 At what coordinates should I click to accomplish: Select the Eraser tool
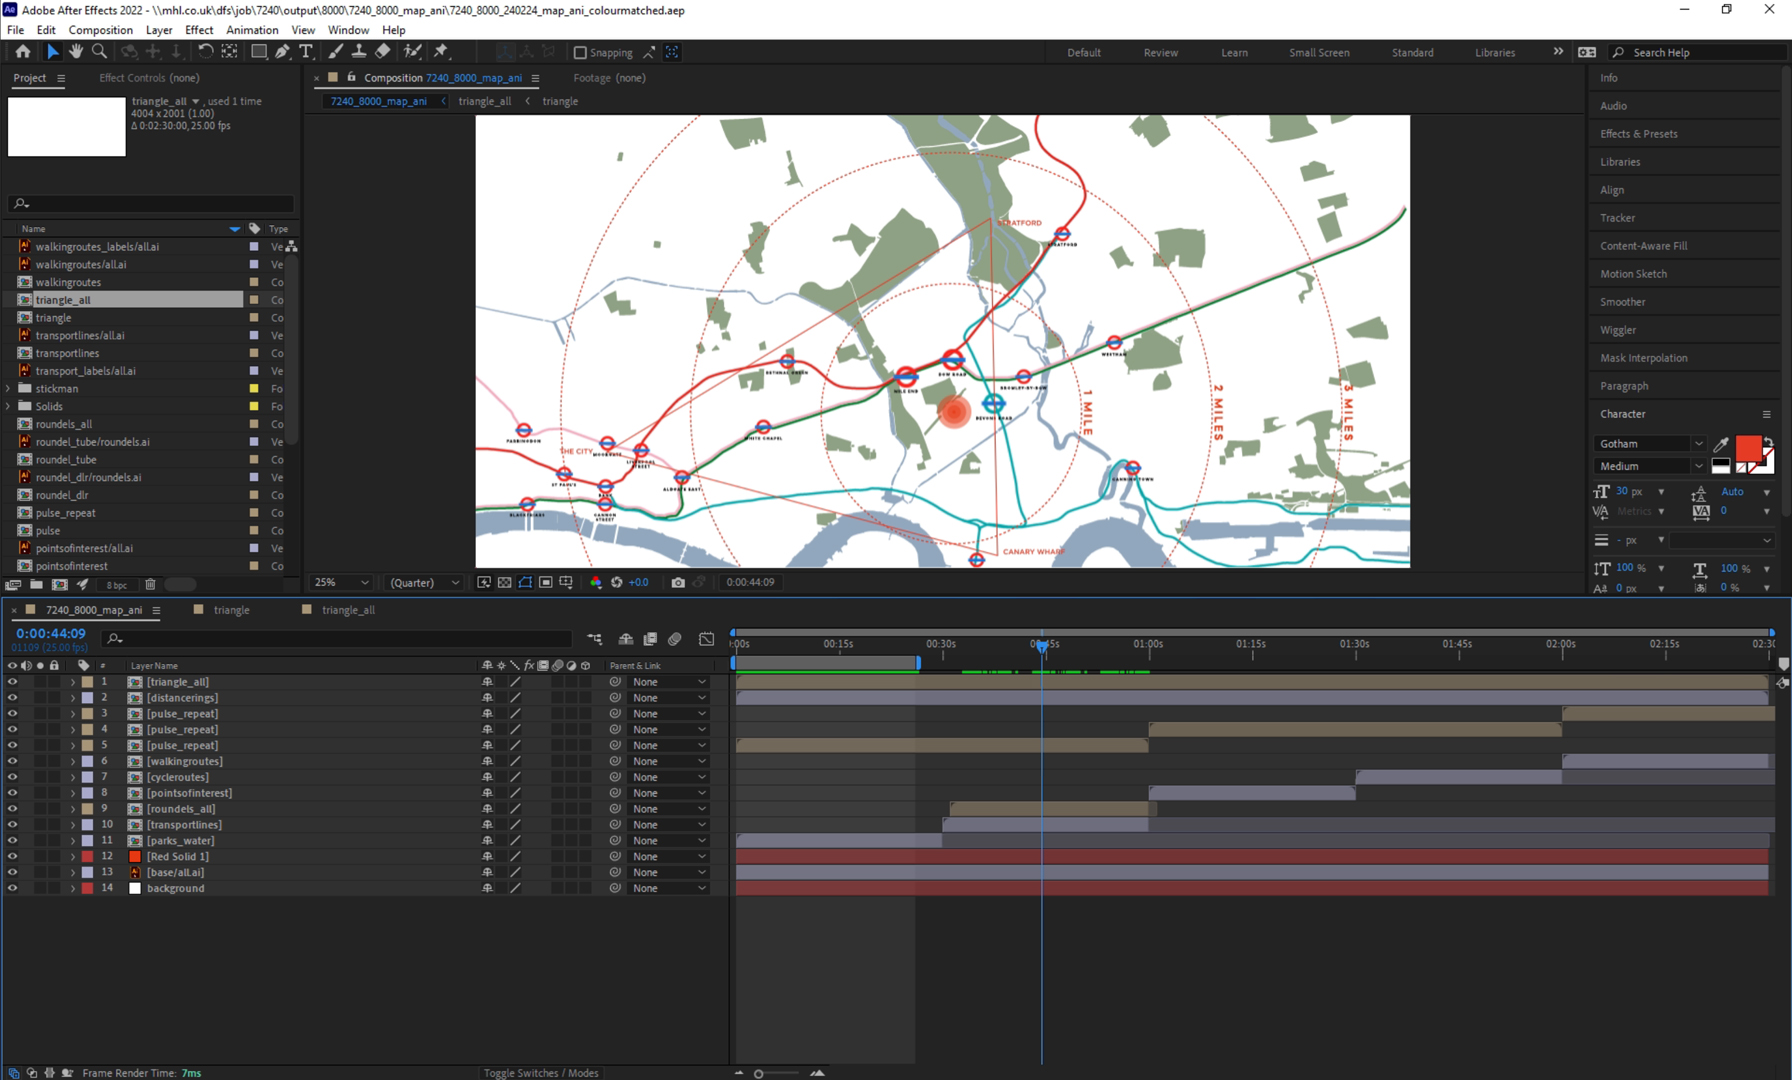pyautogui.click(x=383, y=51)
